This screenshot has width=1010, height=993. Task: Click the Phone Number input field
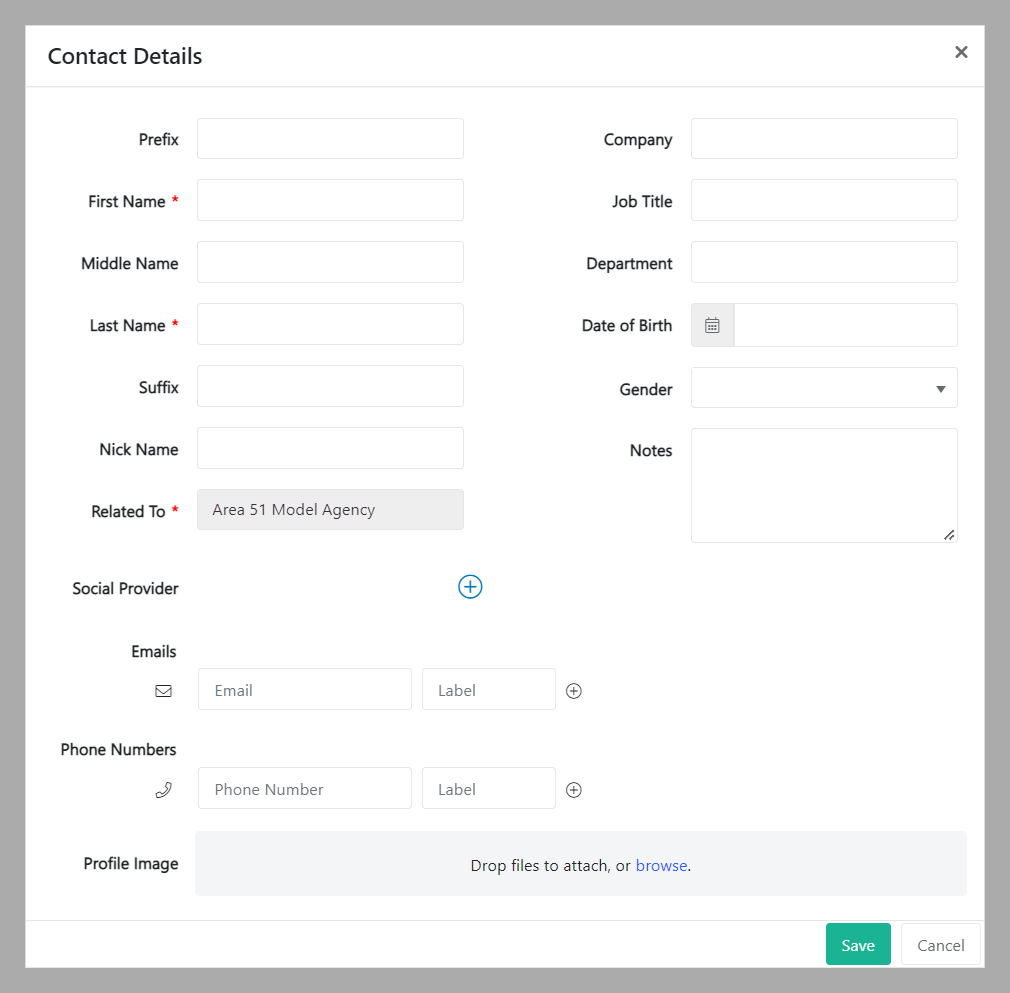(304, 788)
